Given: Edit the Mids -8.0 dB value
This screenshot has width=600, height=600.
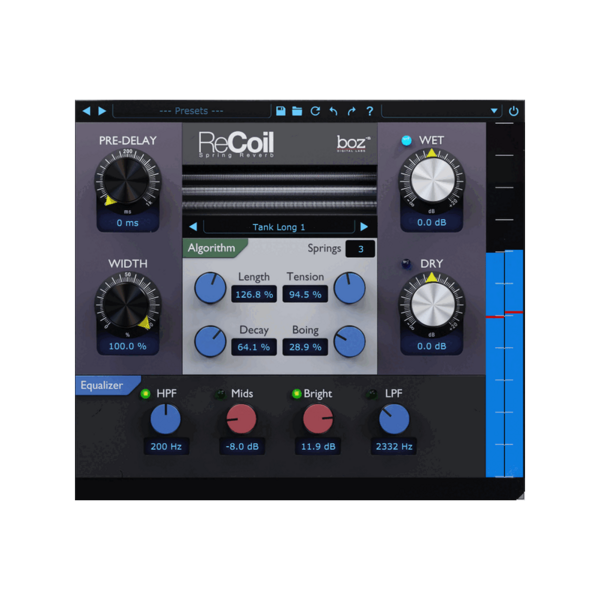Looking at the screenshot, I should [x=242, y=446].
